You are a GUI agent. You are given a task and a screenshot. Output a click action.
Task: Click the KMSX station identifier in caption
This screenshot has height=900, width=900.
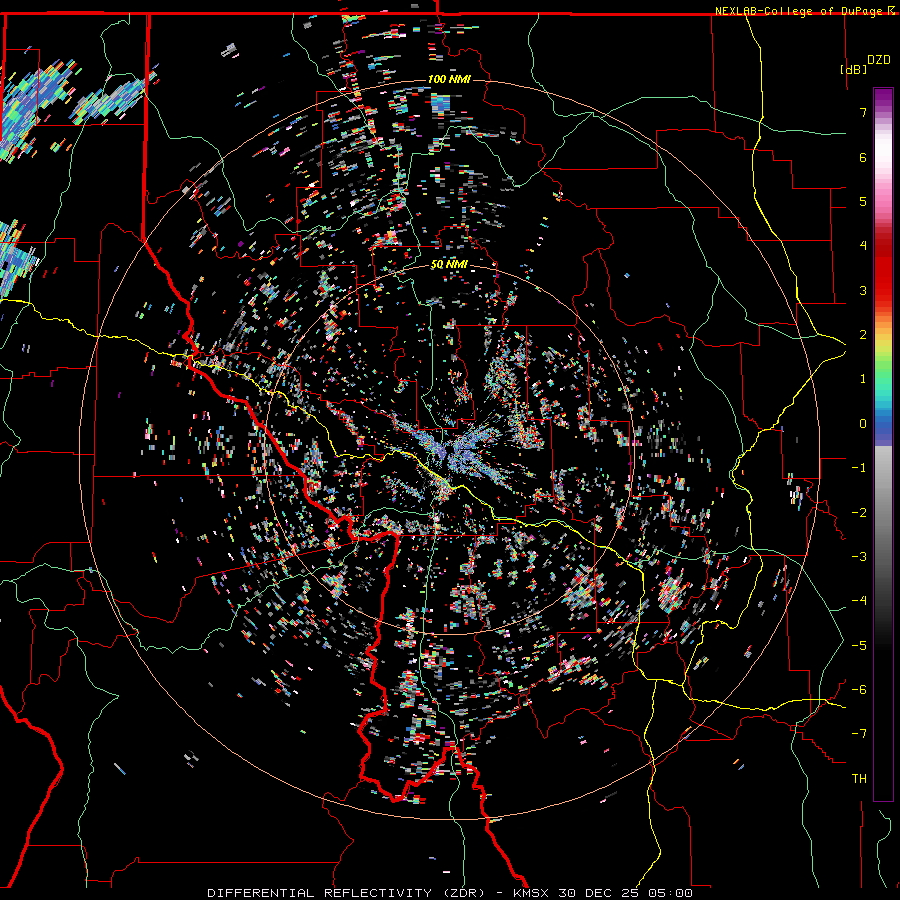click(x=533, y=893)
